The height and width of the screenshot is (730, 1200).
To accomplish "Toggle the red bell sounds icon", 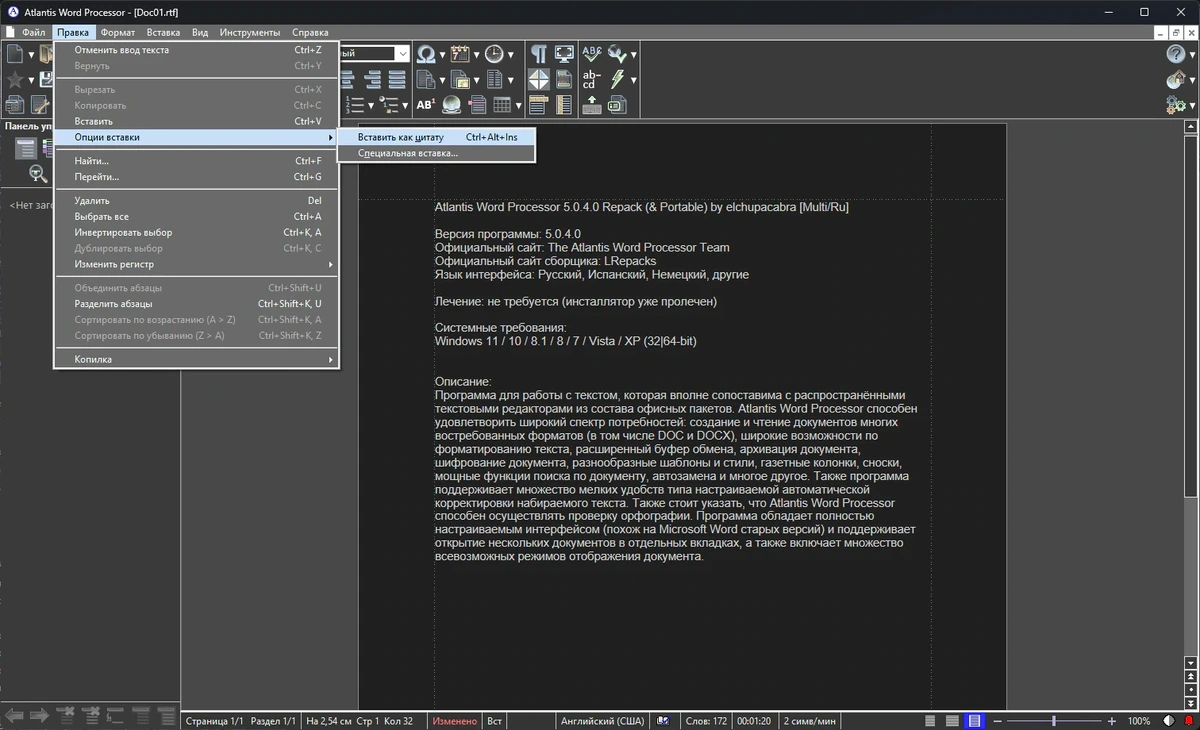I will tap(1189, 721).
